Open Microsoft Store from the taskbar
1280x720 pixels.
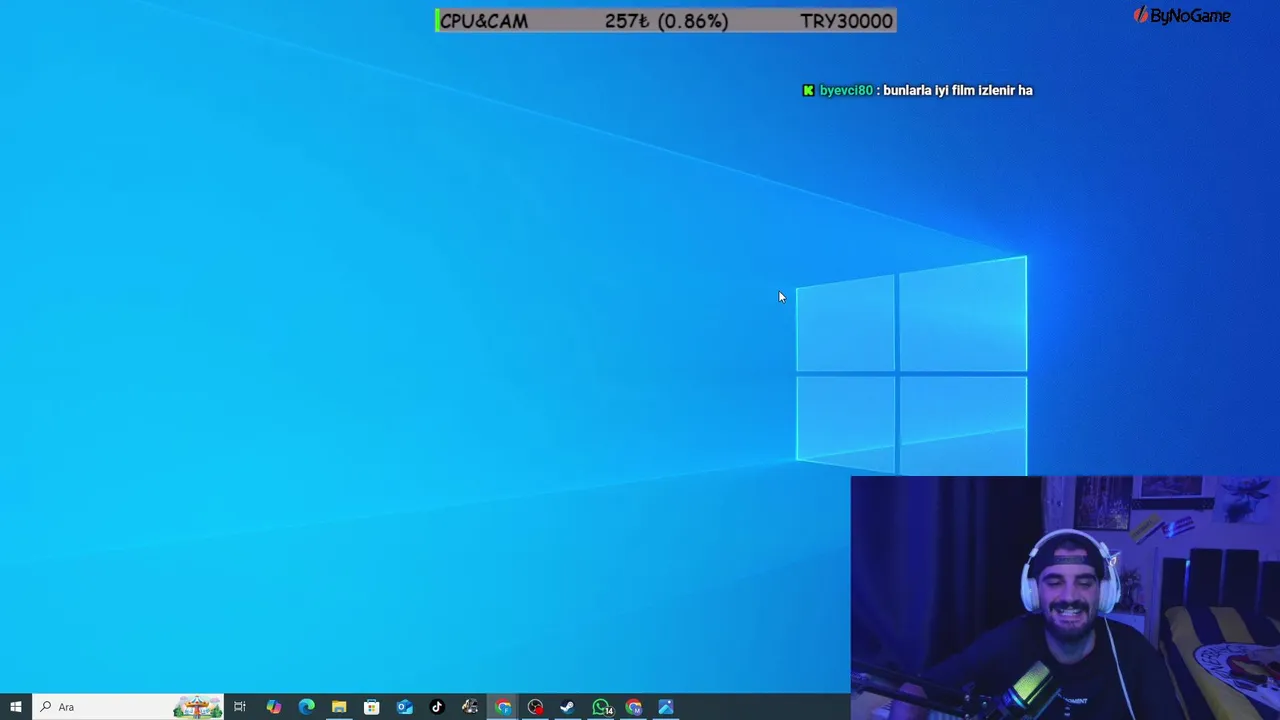[x=372, y=707]
